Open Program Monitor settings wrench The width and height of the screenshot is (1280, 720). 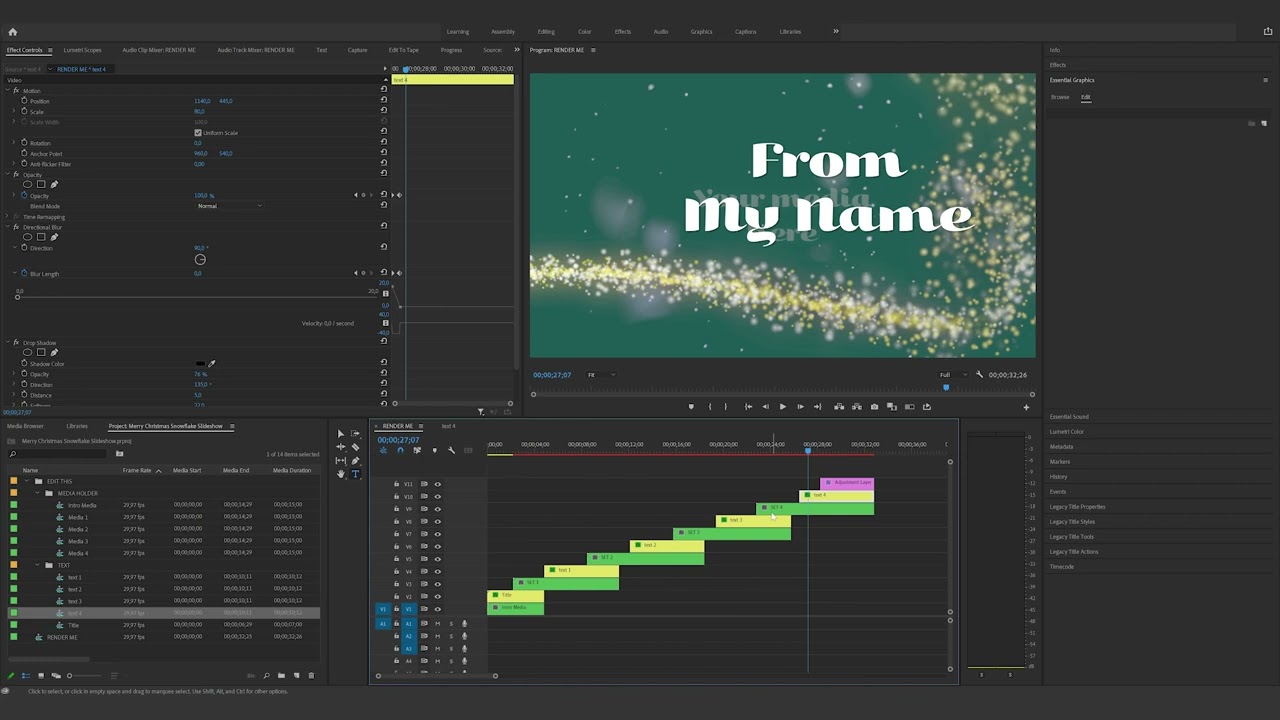click(979, 375)
